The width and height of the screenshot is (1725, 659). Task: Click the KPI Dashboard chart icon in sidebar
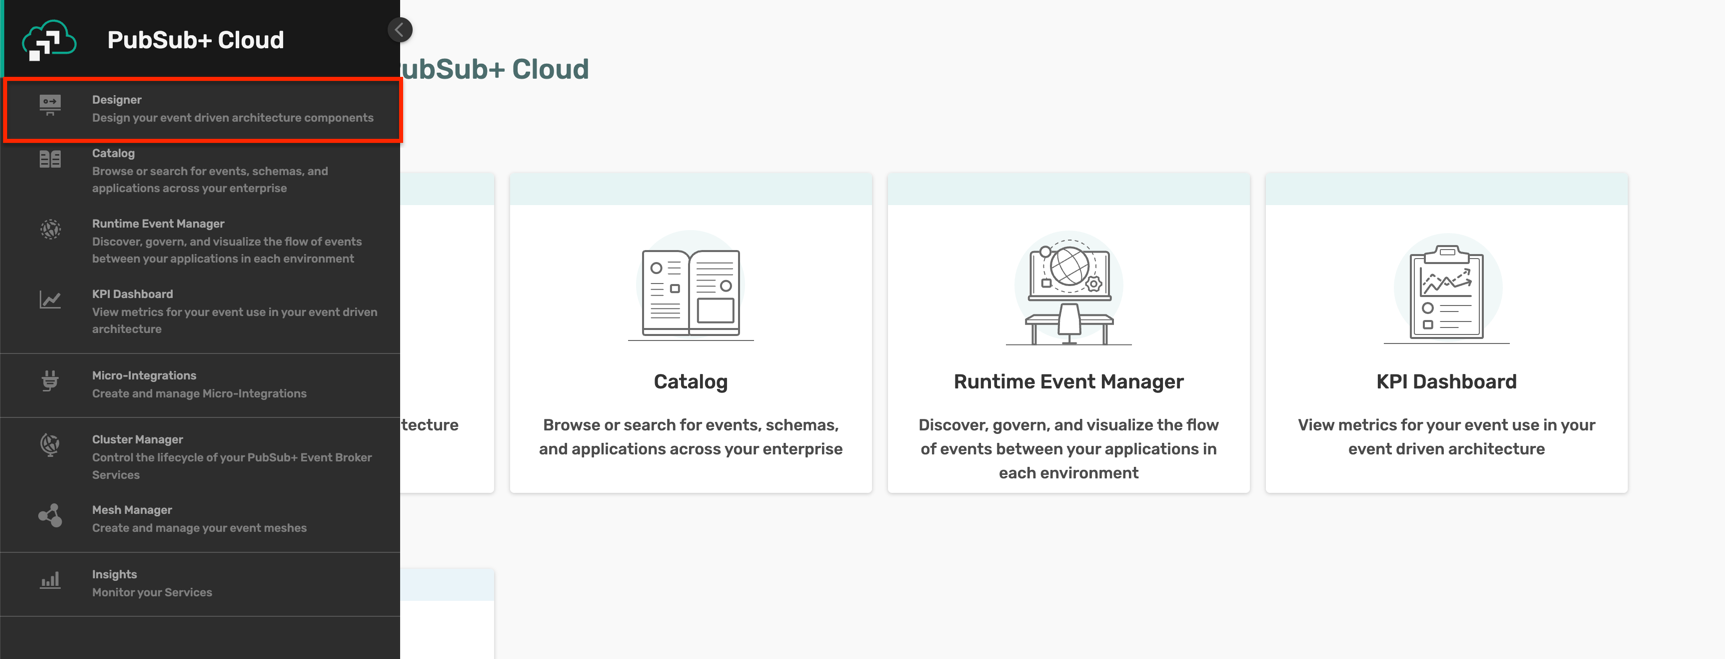point(50,300)
